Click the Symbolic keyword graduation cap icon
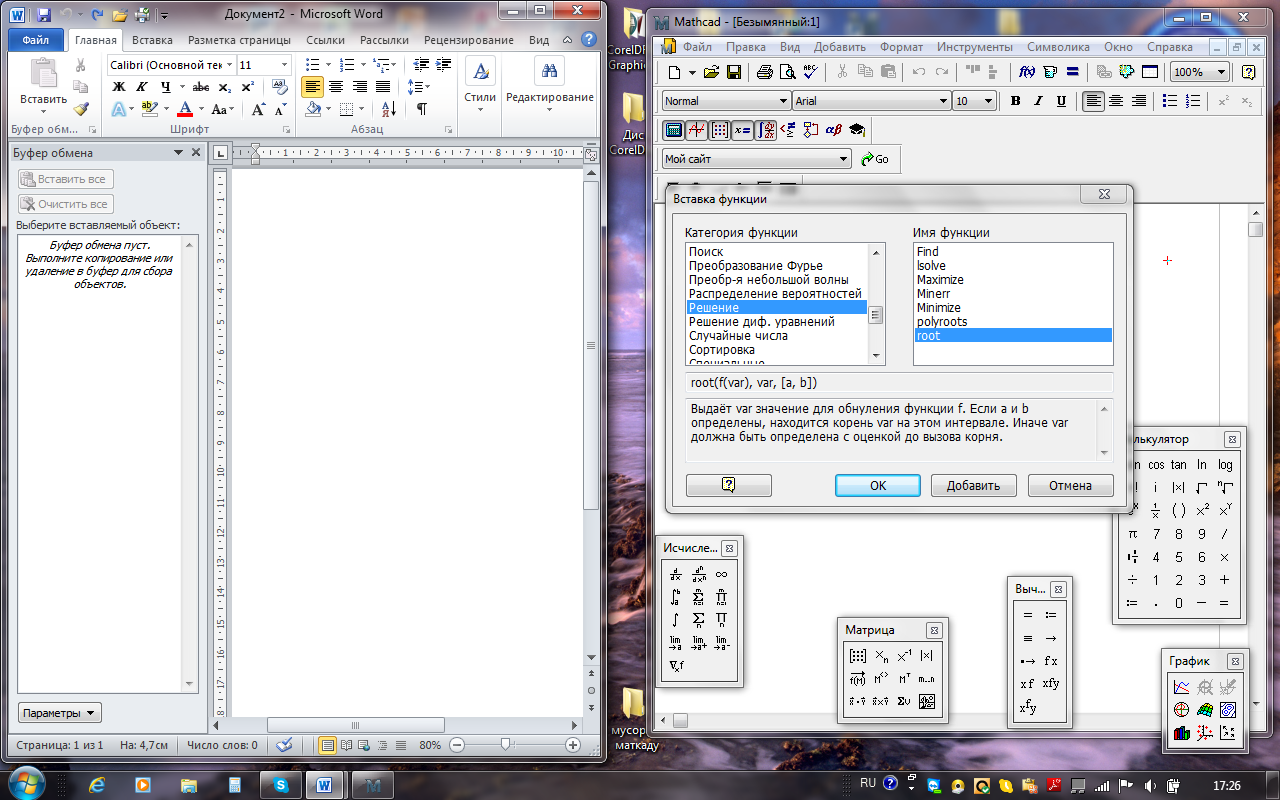 (856, 130)
